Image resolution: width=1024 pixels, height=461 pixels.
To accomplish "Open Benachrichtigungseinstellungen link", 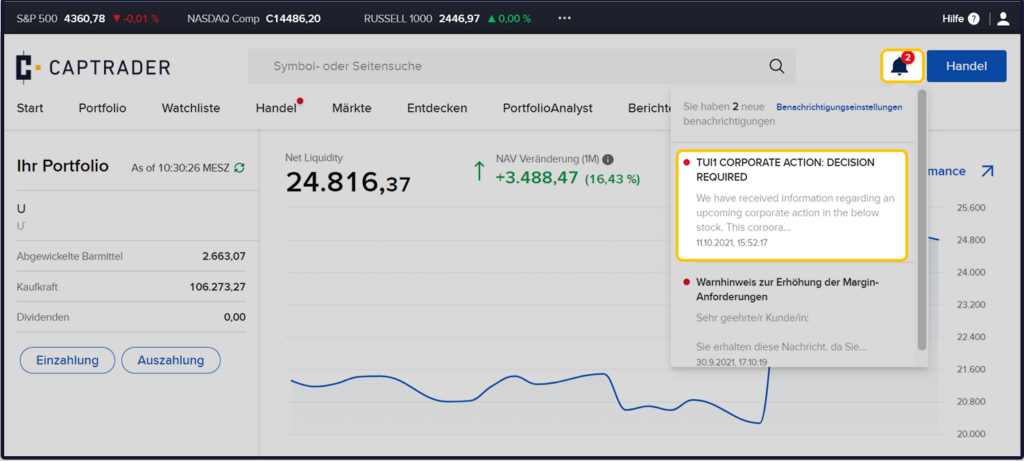I will (839, 107).
